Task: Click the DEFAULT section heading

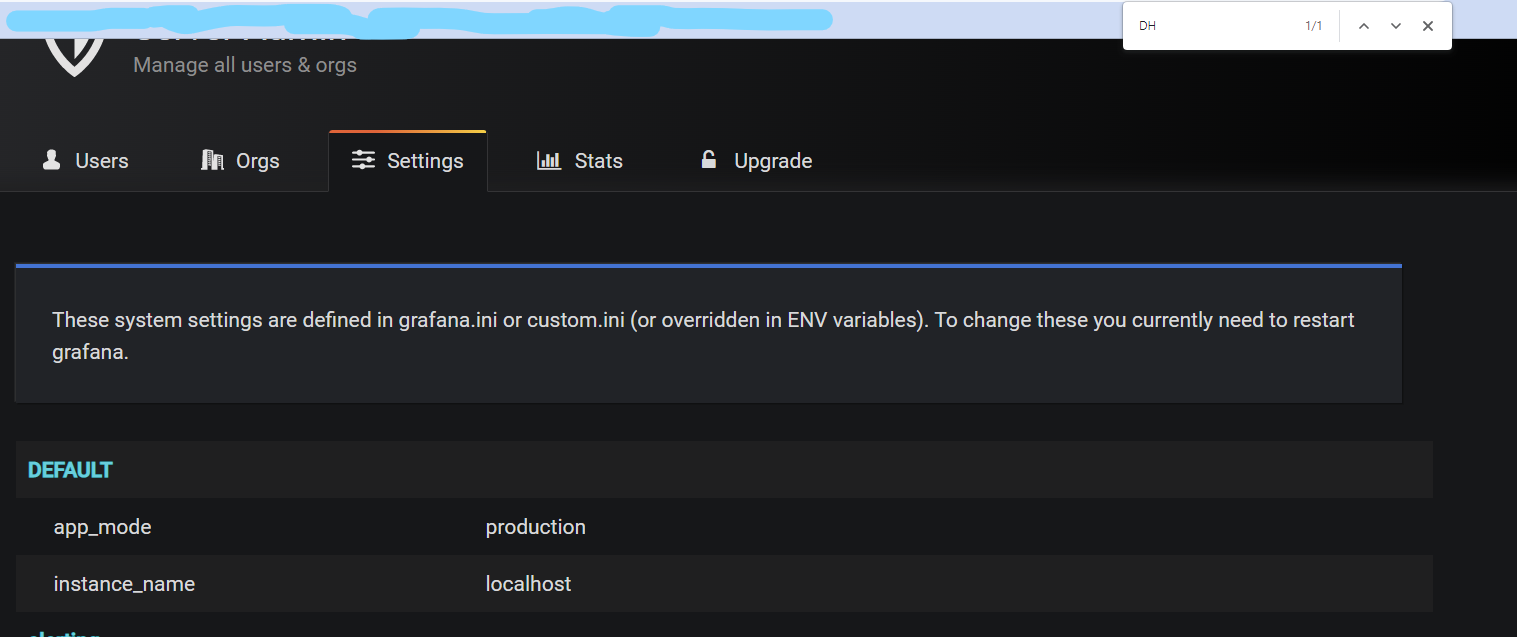Action: tap(70, 470)
